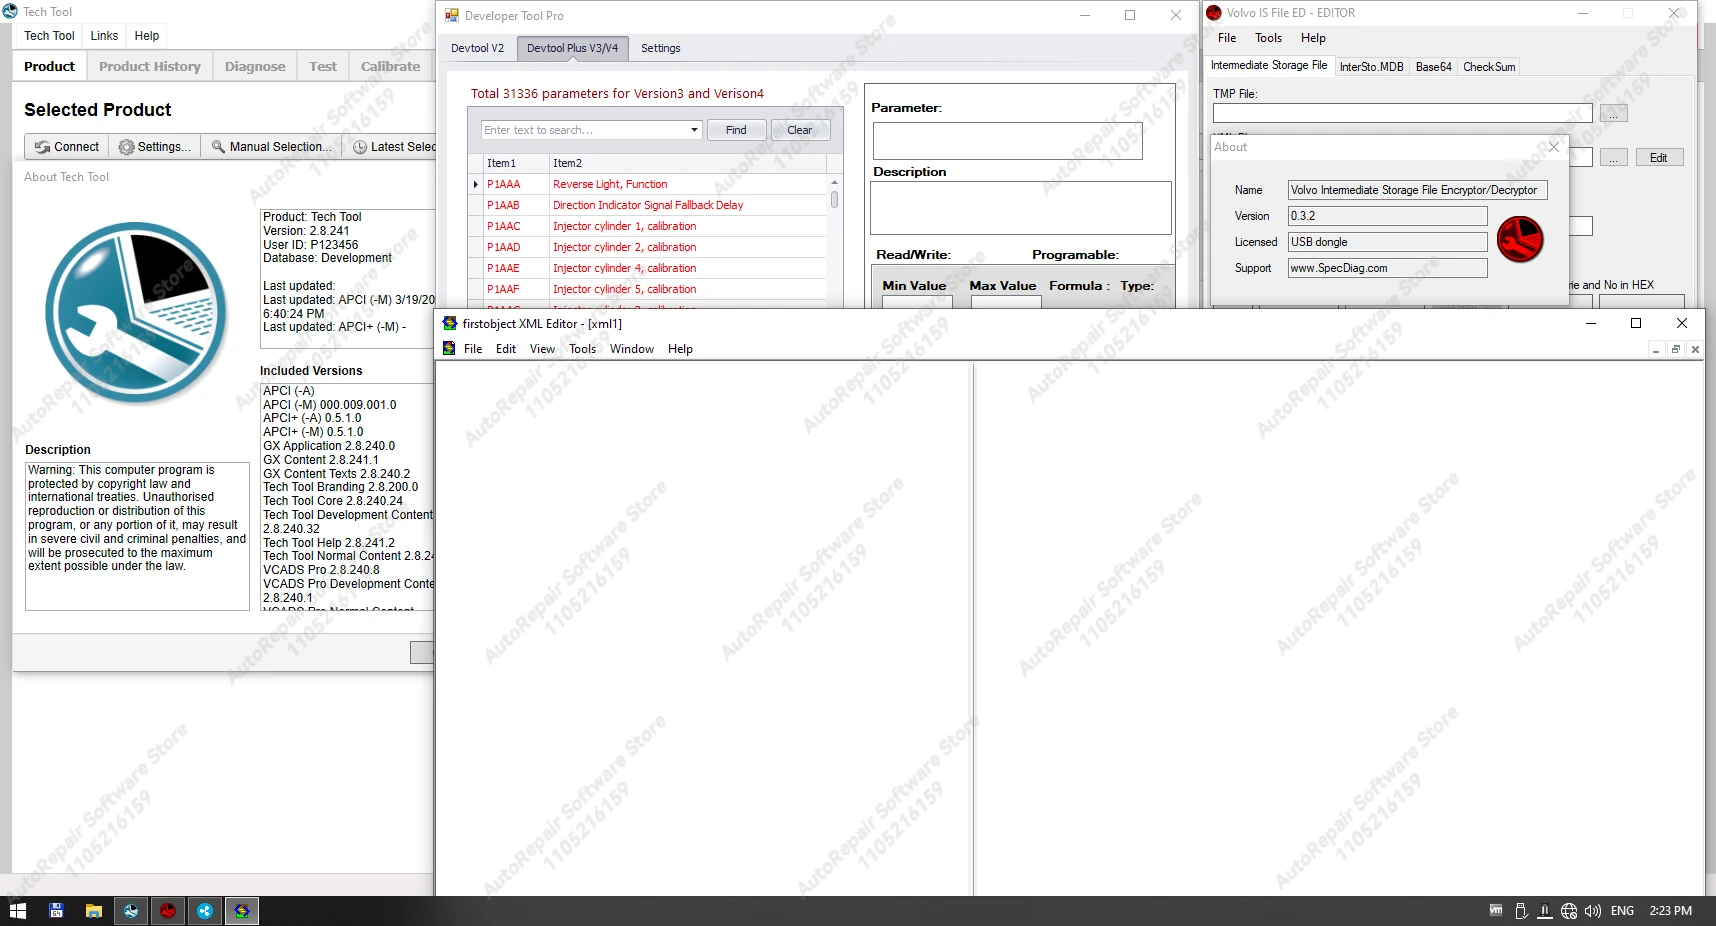Click the Parameter text box
Screen dimensions: 1716x926
click(x=1007, y=141)
